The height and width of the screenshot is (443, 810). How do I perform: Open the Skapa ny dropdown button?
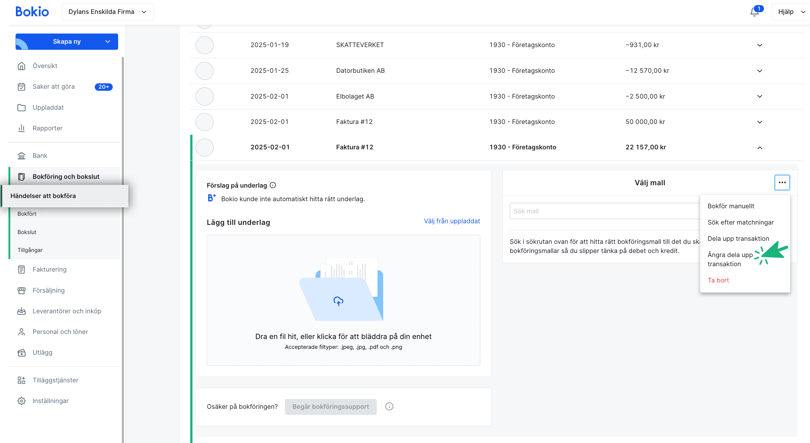pos(66,42)
